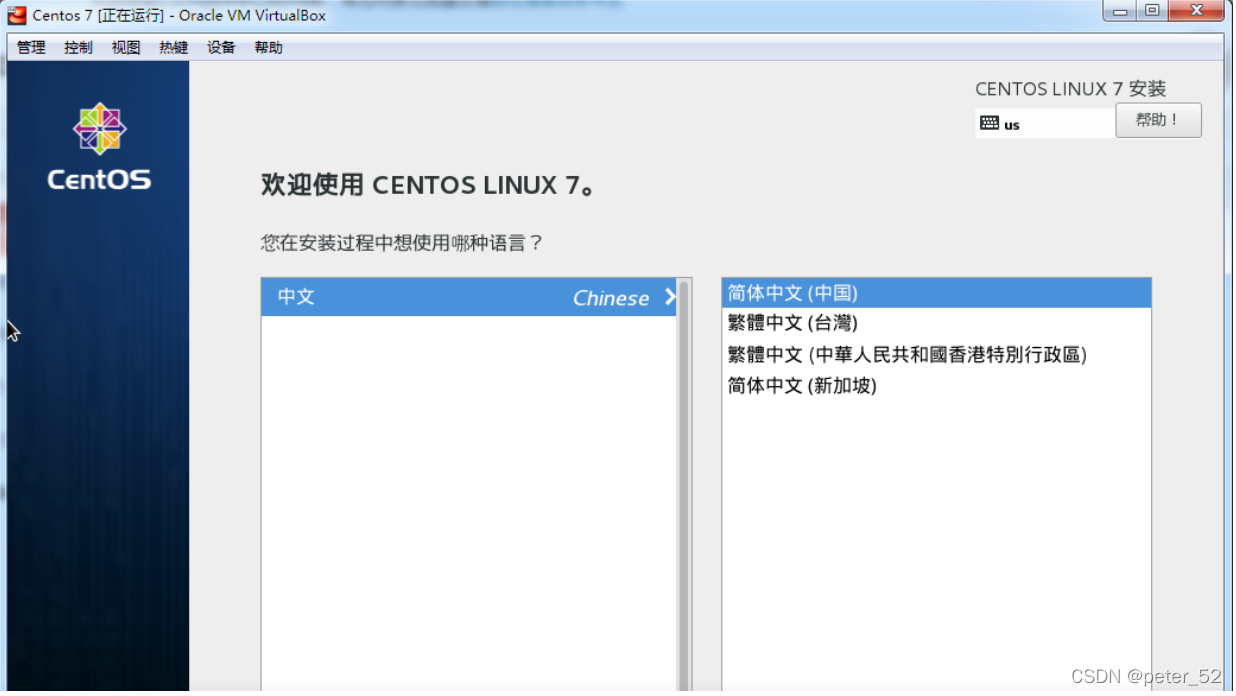Select 中文 Chinese in the language list
Viewport: 1236px width, 696px height.
point(469,297)
